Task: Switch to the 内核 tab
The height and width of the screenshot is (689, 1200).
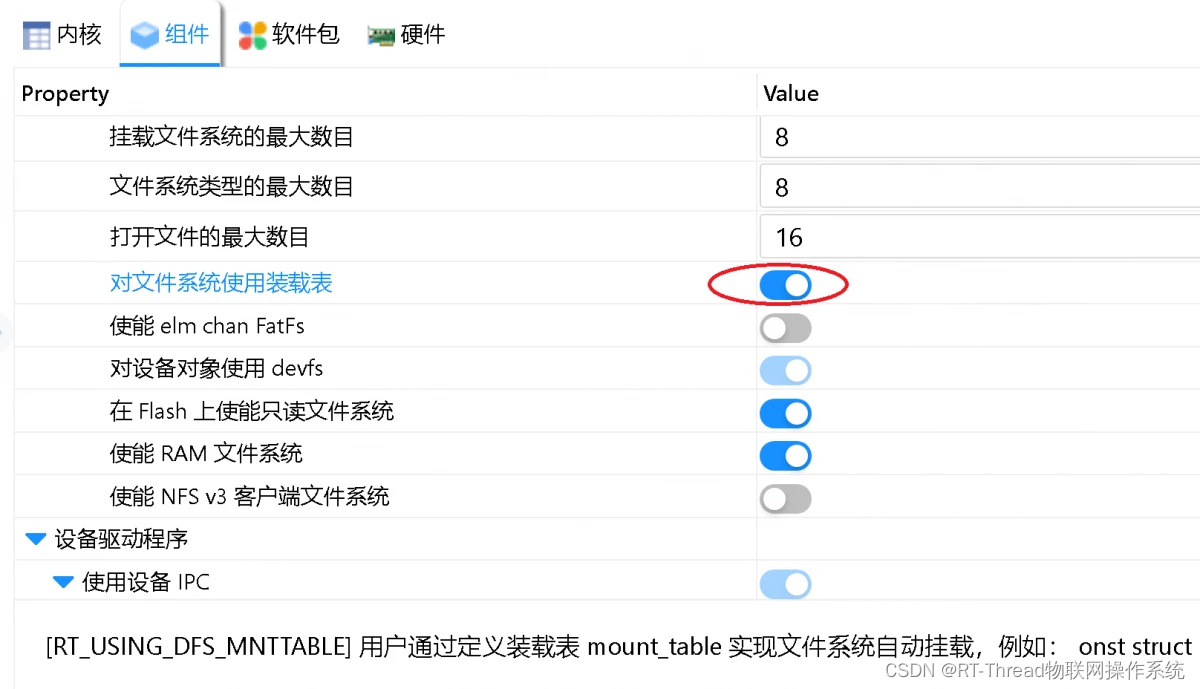Action: point(62,33)
